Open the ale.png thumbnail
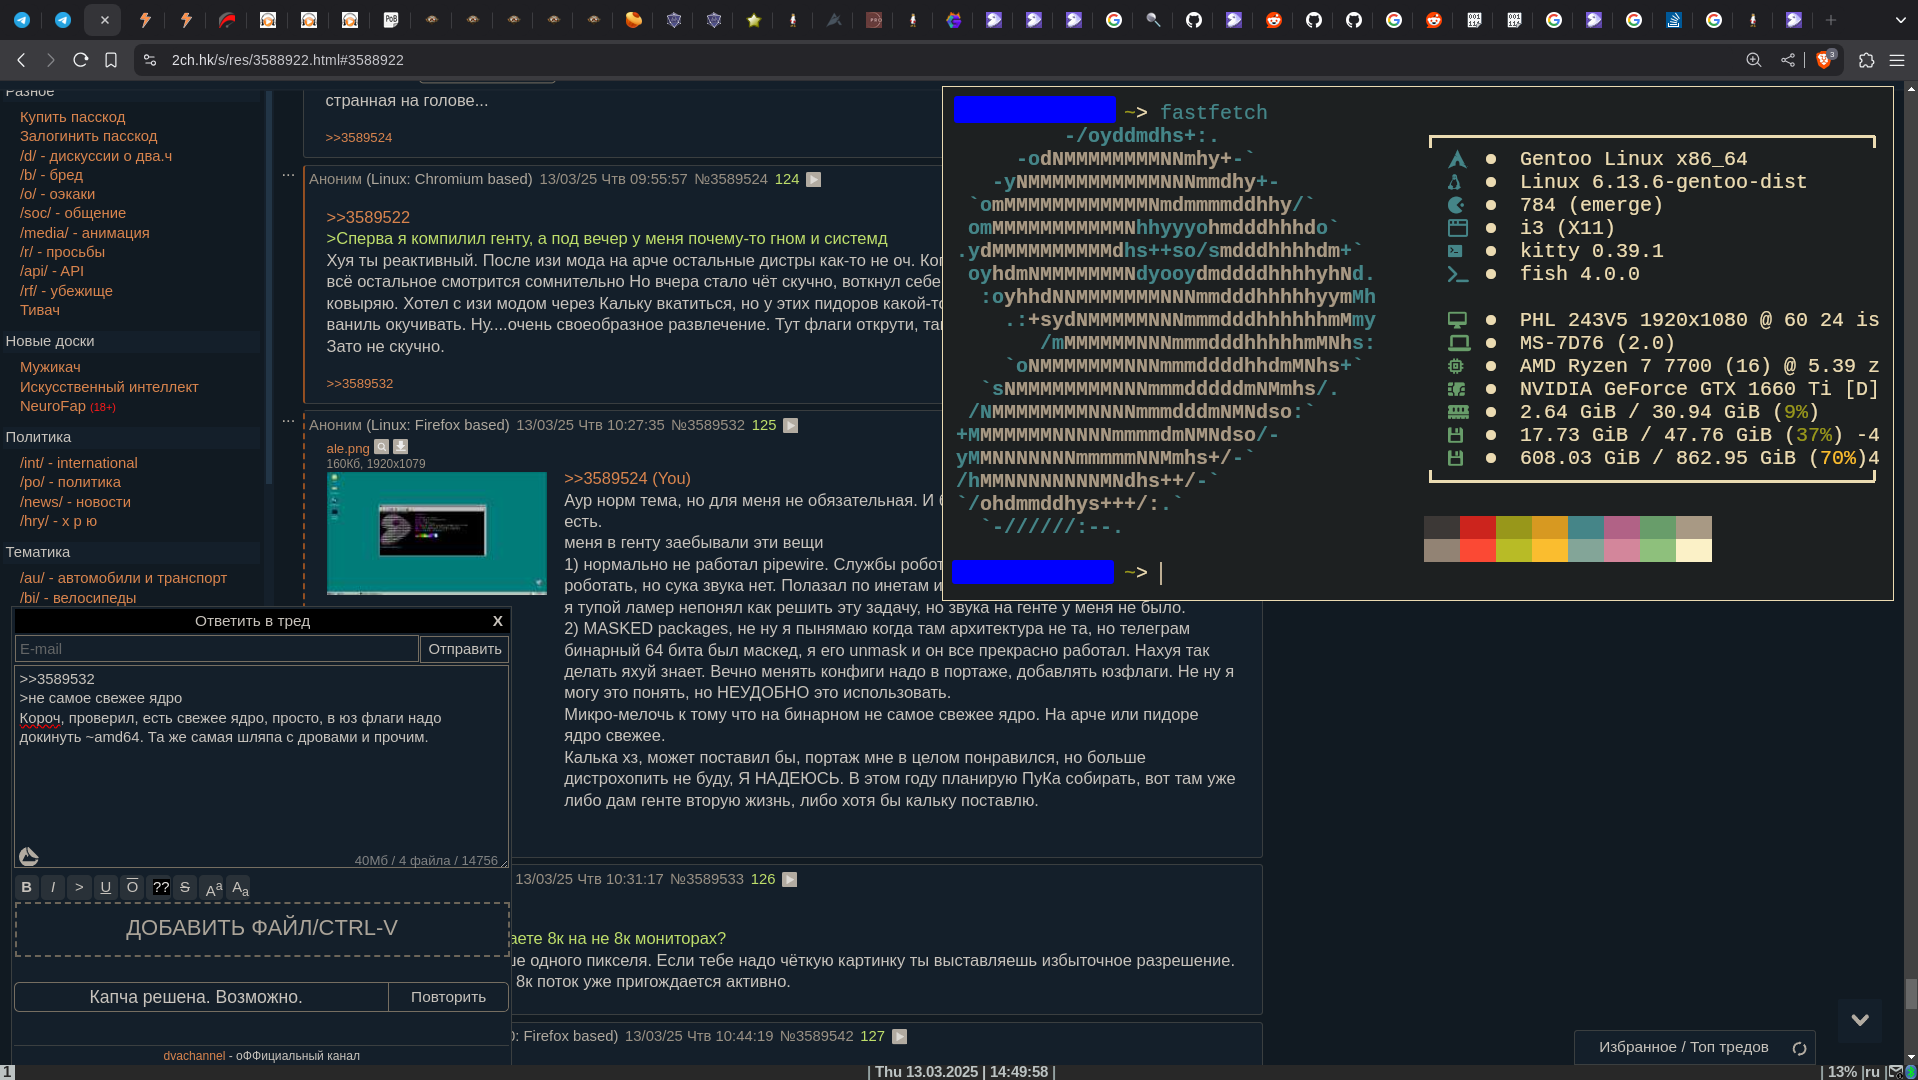This screenshot has width=1918, height=1080. pyautogui.click(x=437, y=533)
